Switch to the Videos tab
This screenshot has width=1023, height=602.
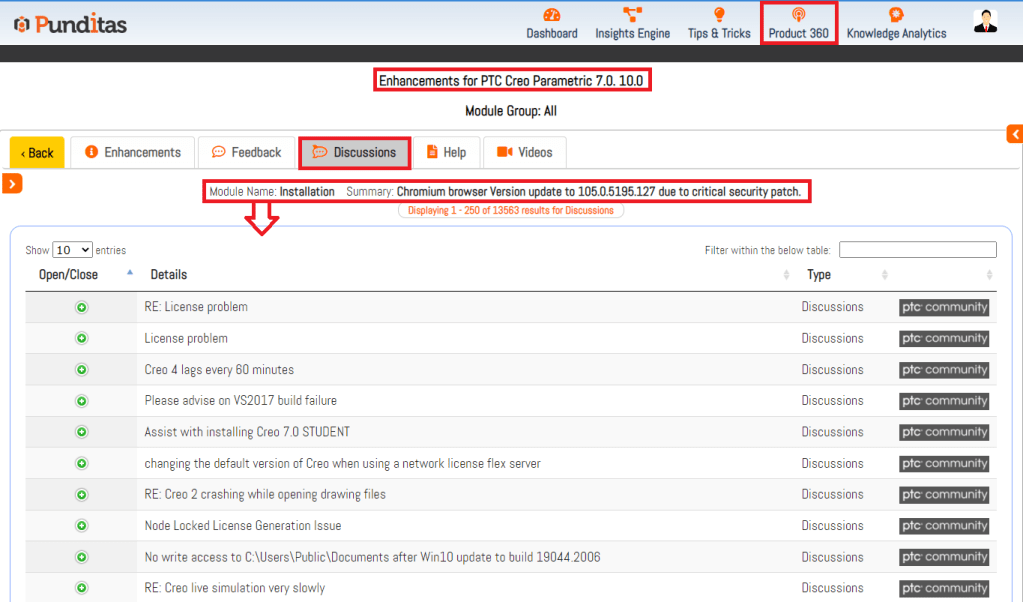(x=525, y=153)
